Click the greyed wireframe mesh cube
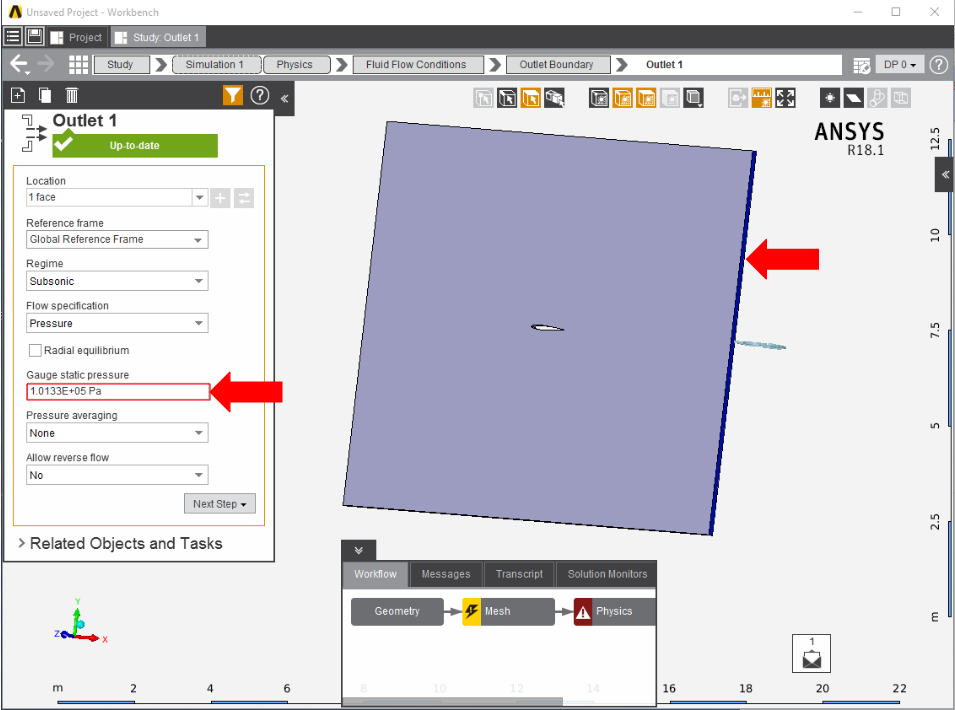 [x=669, y=98]
